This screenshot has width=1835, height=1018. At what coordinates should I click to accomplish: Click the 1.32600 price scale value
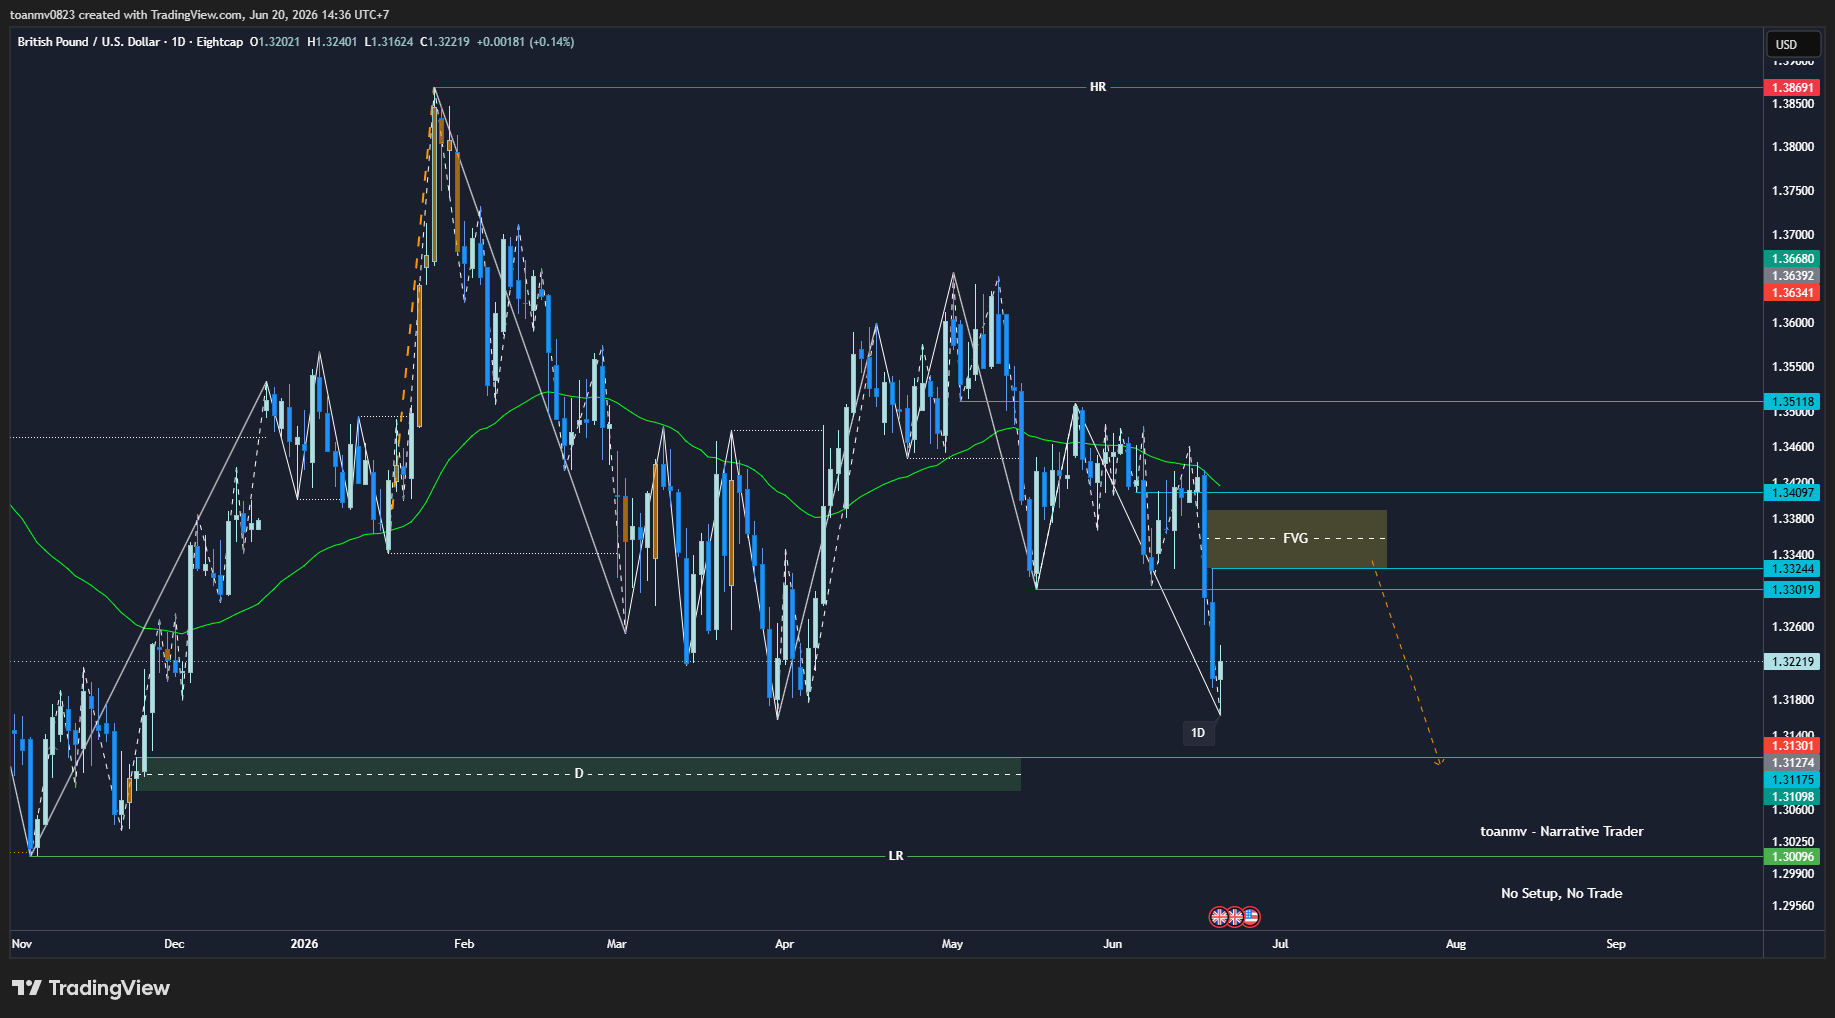tap(1793, 627)
